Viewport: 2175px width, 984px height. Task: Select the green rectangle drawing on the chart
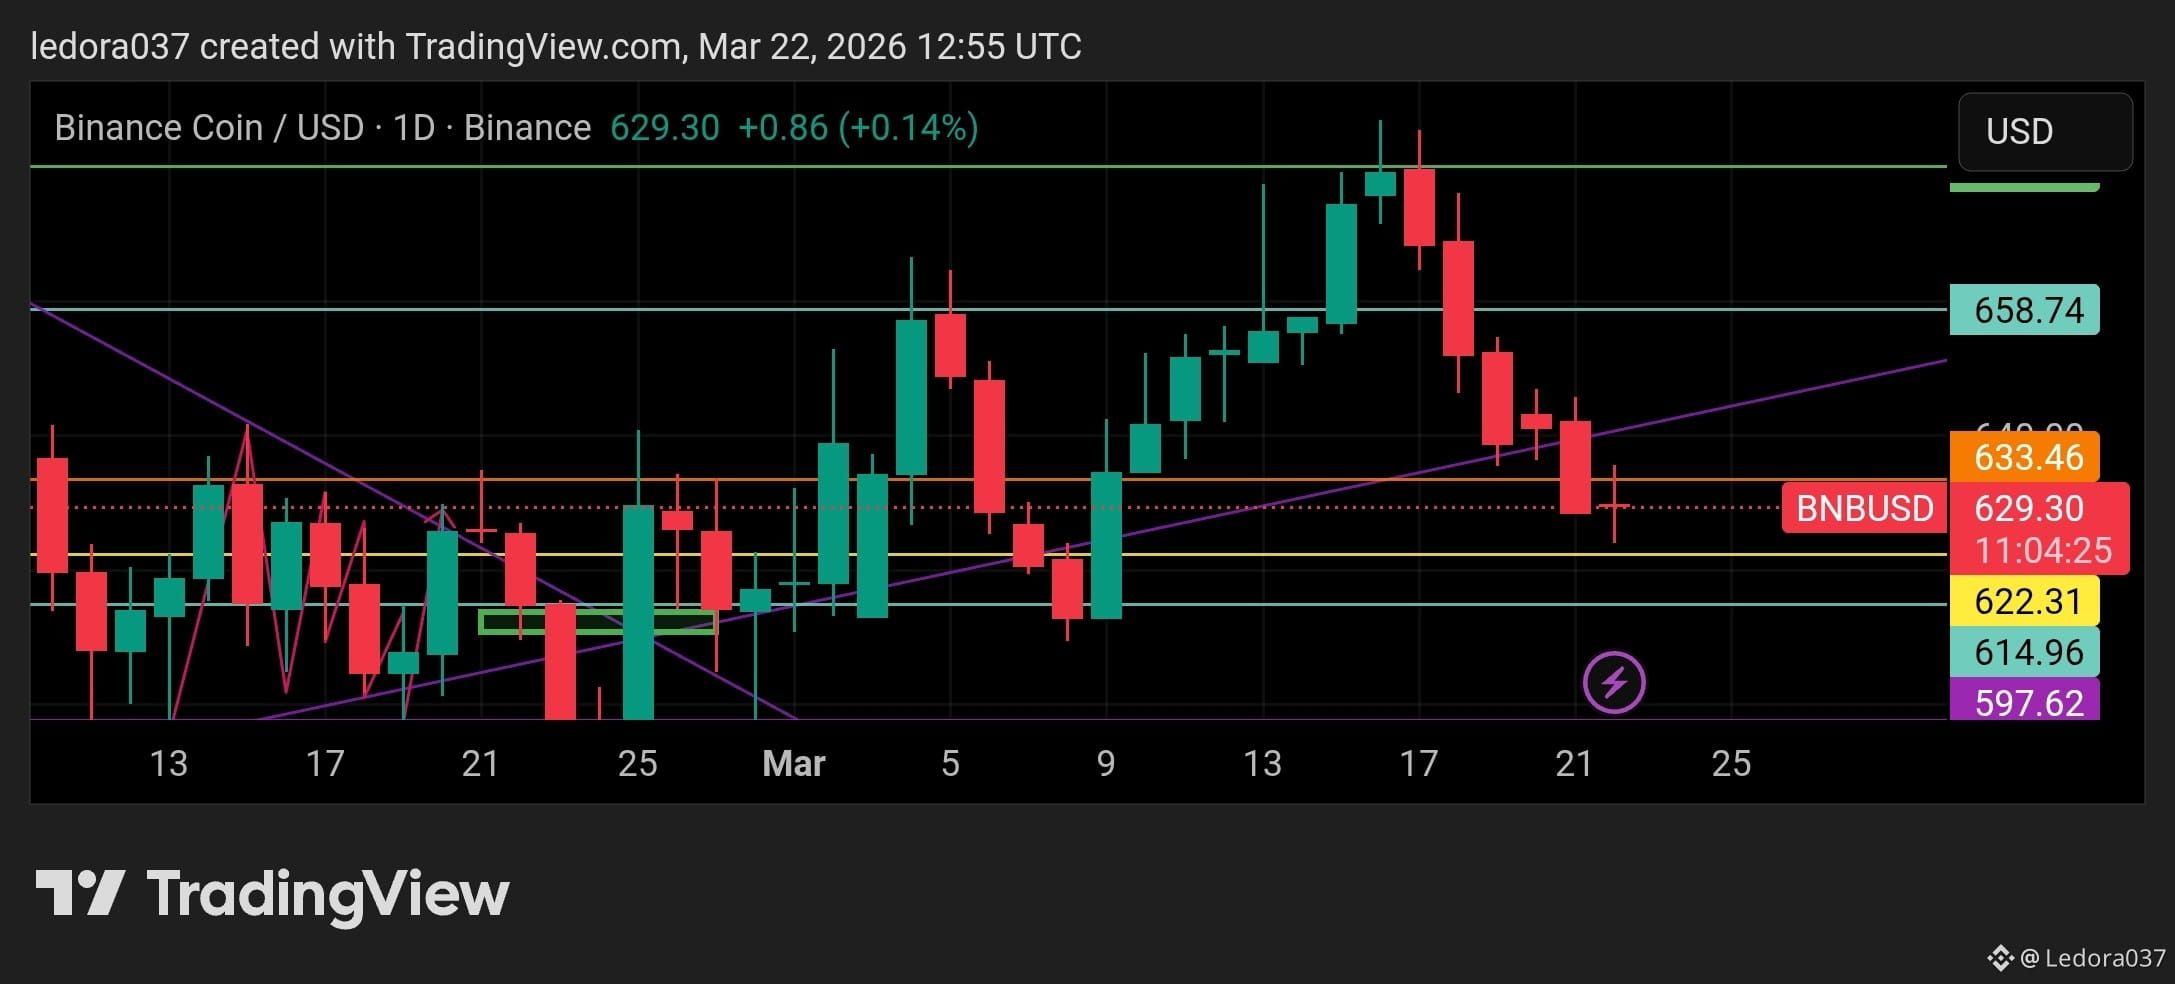(598, 622)
